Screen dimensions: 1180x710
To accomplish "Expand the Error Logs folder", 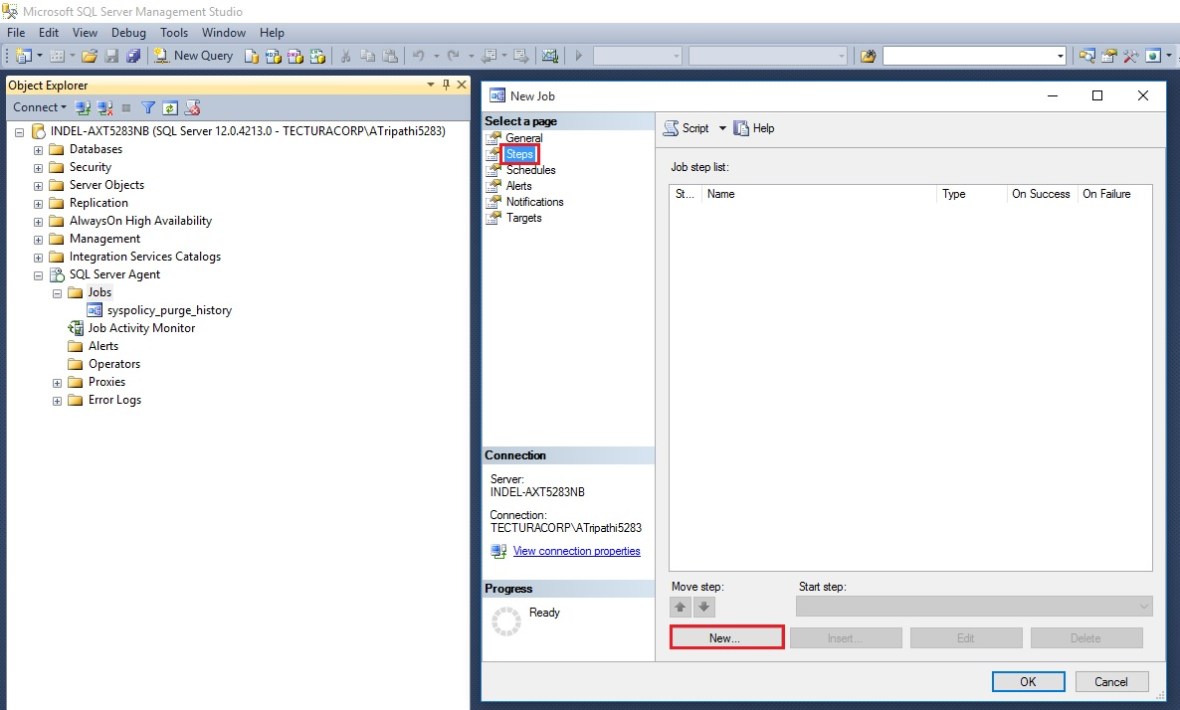I will pyautogui.click(x=57, y=401).
